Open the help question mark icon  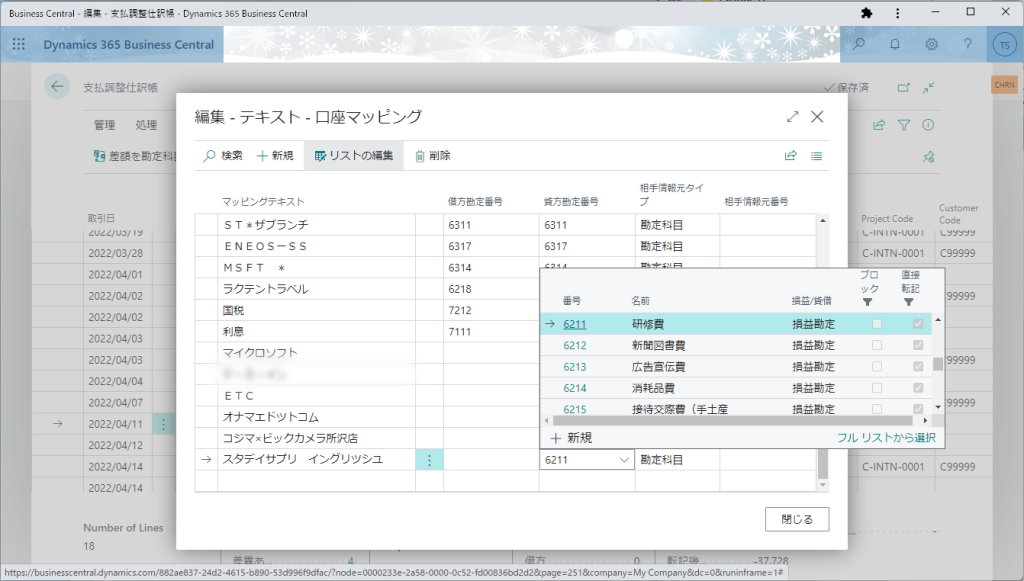(x=968, y=44)
